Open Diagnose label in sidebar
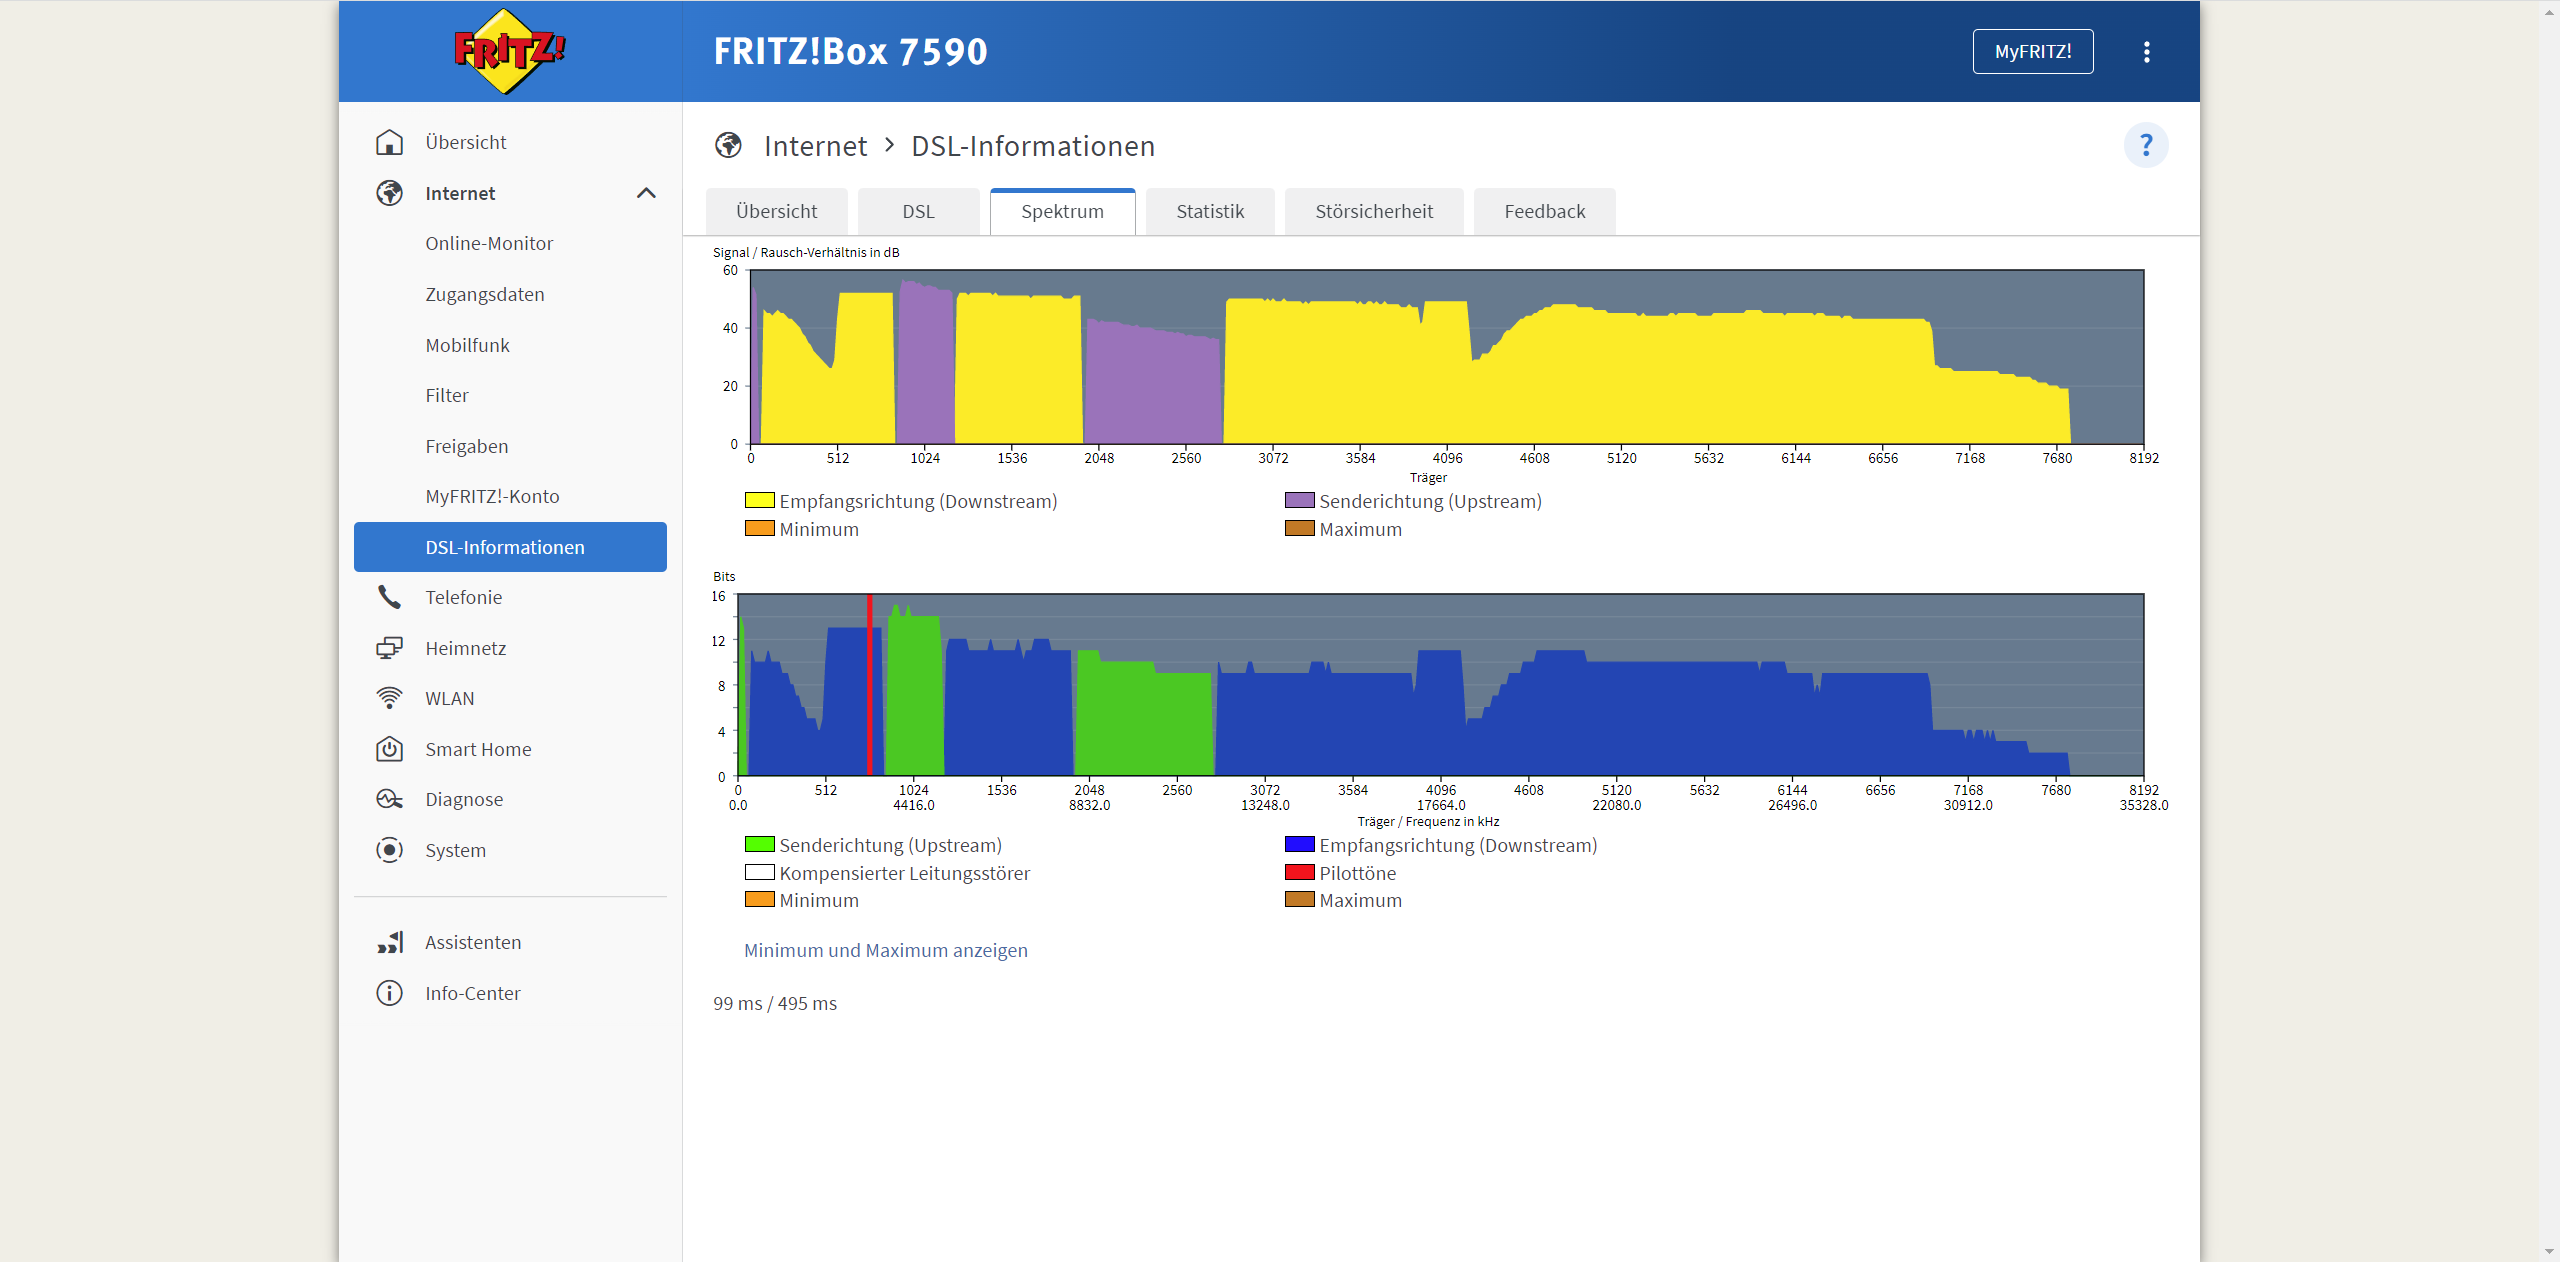The height and width of the screenshot is (1262, 2560). point(464,799)
